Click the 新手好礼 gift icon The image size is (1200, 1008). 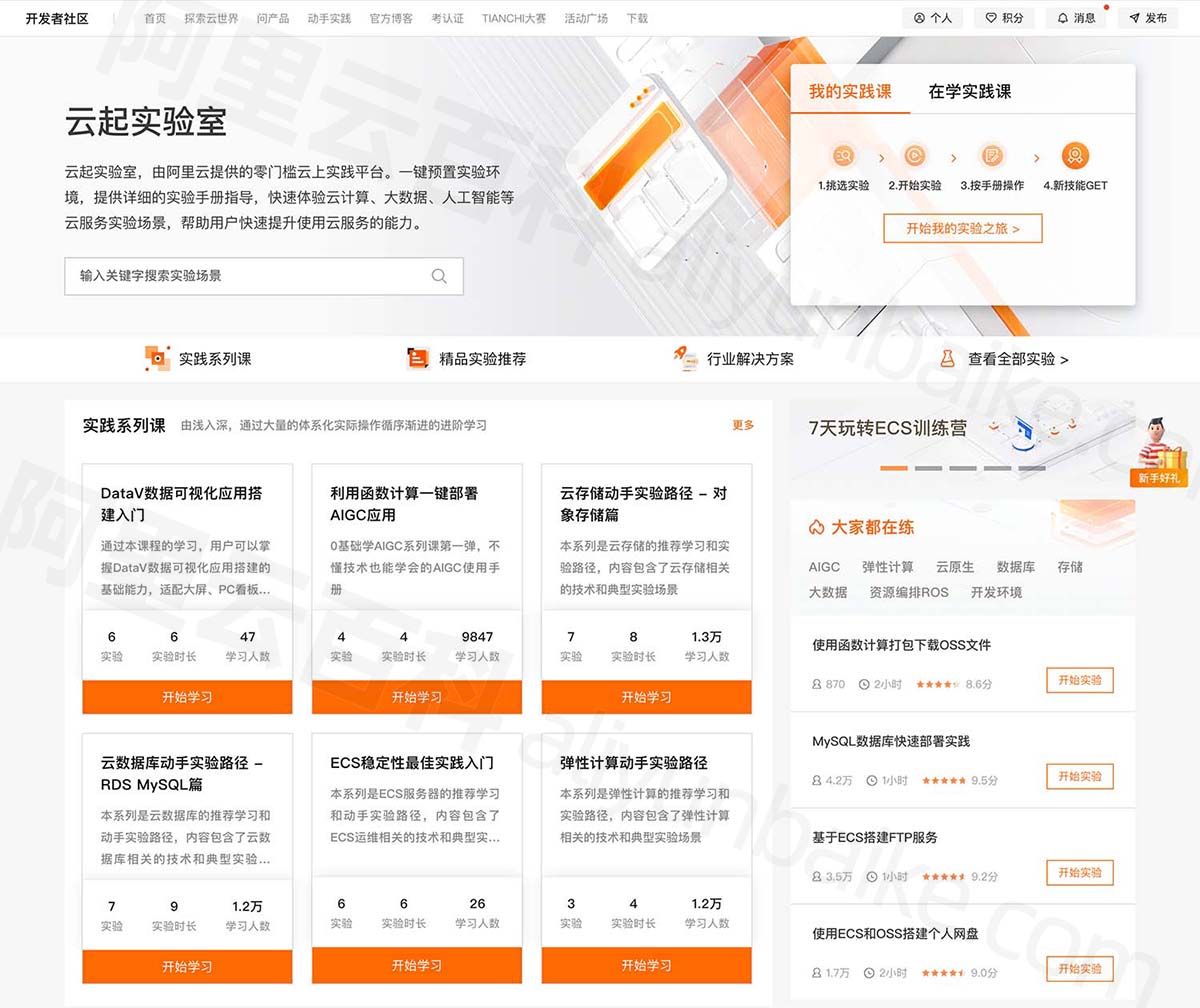coord(1159,450)
